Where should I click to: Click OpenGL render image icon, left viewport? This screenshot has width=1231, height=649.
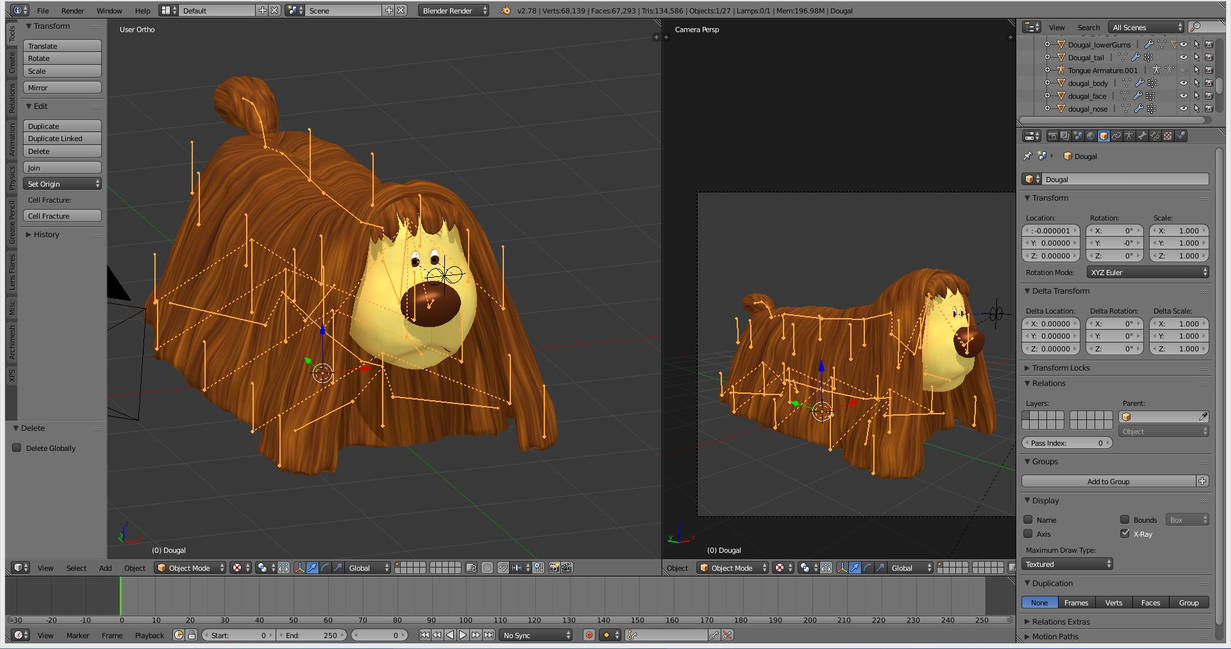[x=553, y=568]
